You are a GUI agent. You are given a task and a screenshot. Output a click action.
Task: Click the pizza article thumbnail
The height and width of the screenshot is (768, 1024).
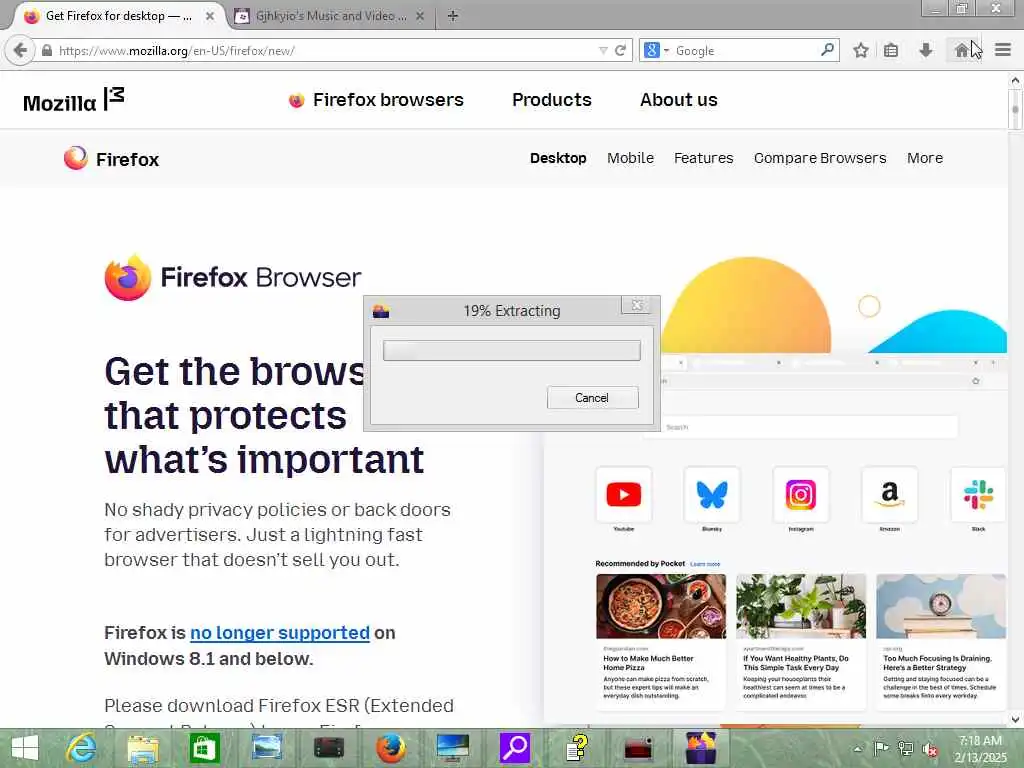click(x=661, y=606)
